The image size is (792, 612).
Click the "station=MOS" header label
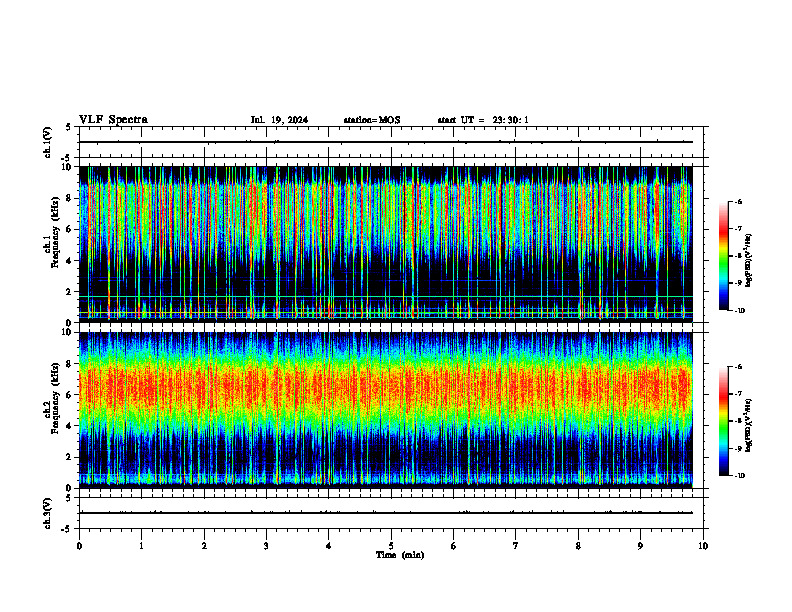pyautogui.click(x=372, y=120)
